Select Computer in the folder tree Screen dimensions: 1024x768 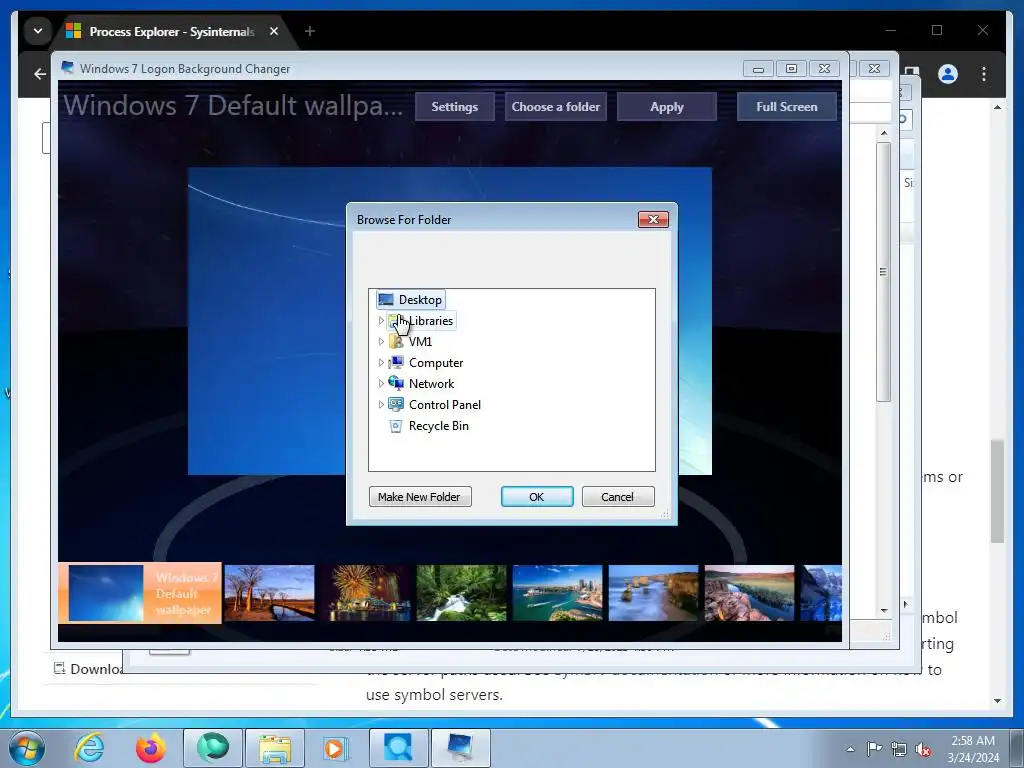[436, 362]
